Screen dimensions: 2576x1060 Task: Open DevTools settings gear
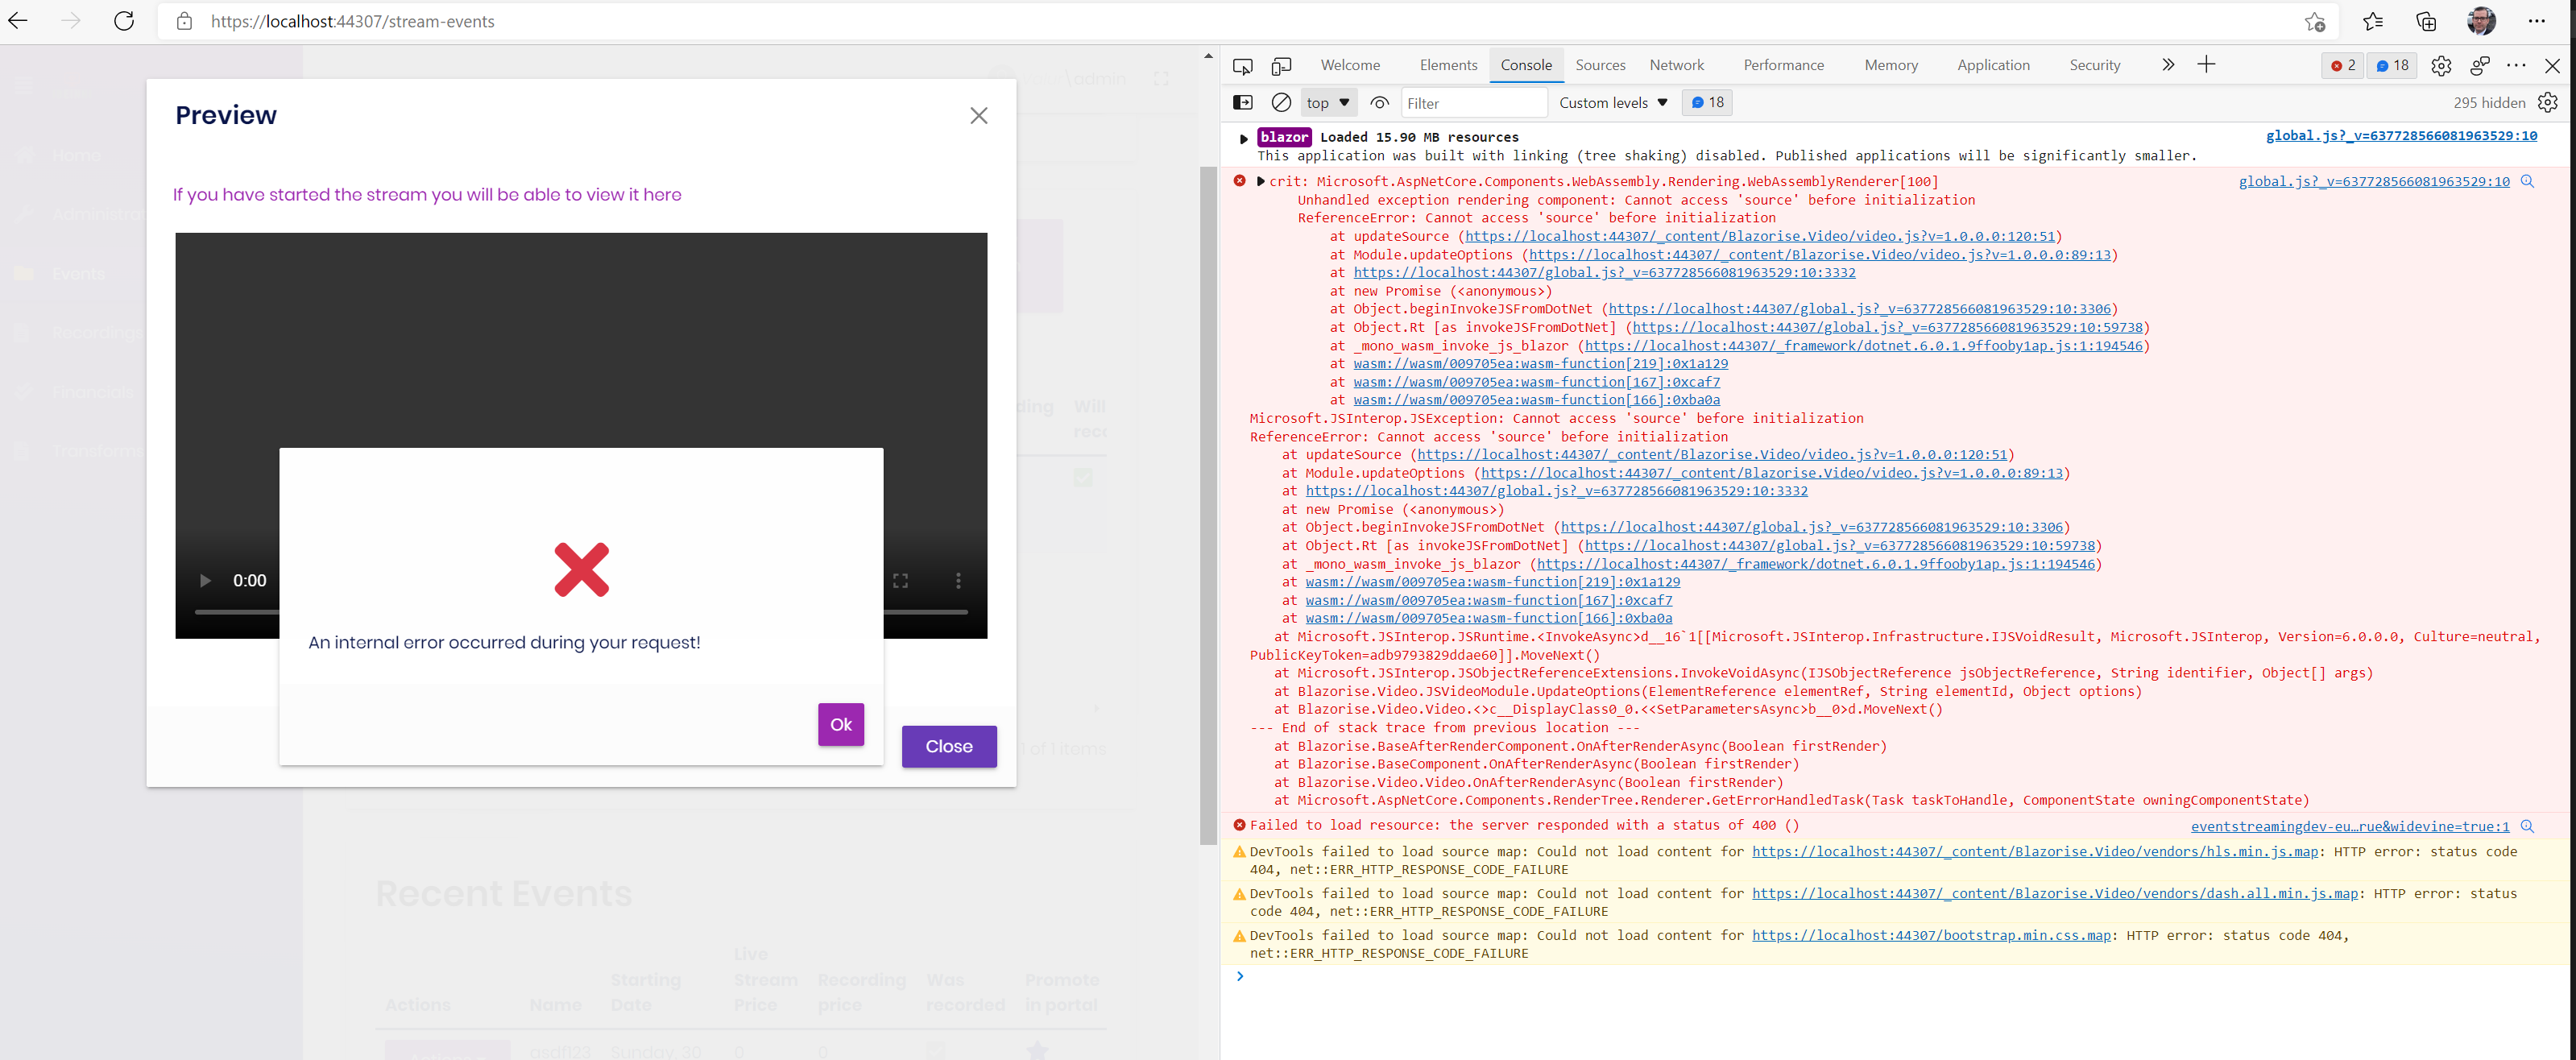pos(2441,65)
